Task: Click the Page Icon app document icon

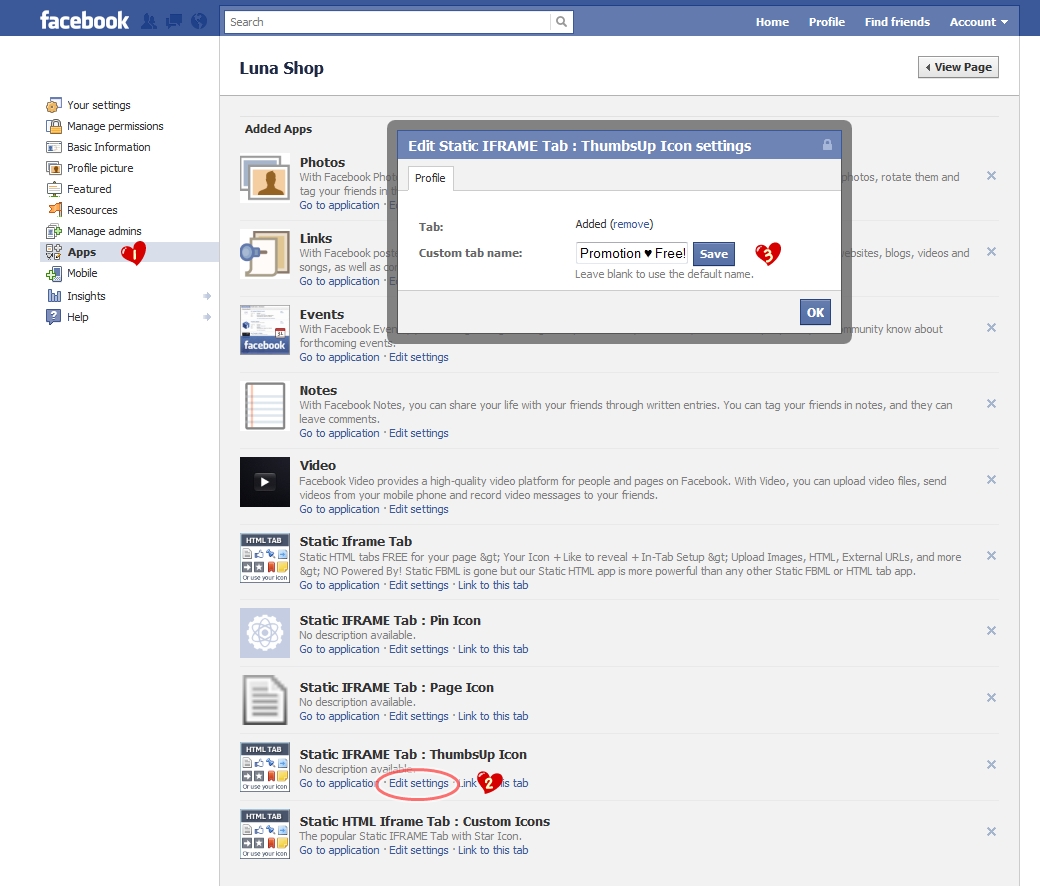Action: 265,700
